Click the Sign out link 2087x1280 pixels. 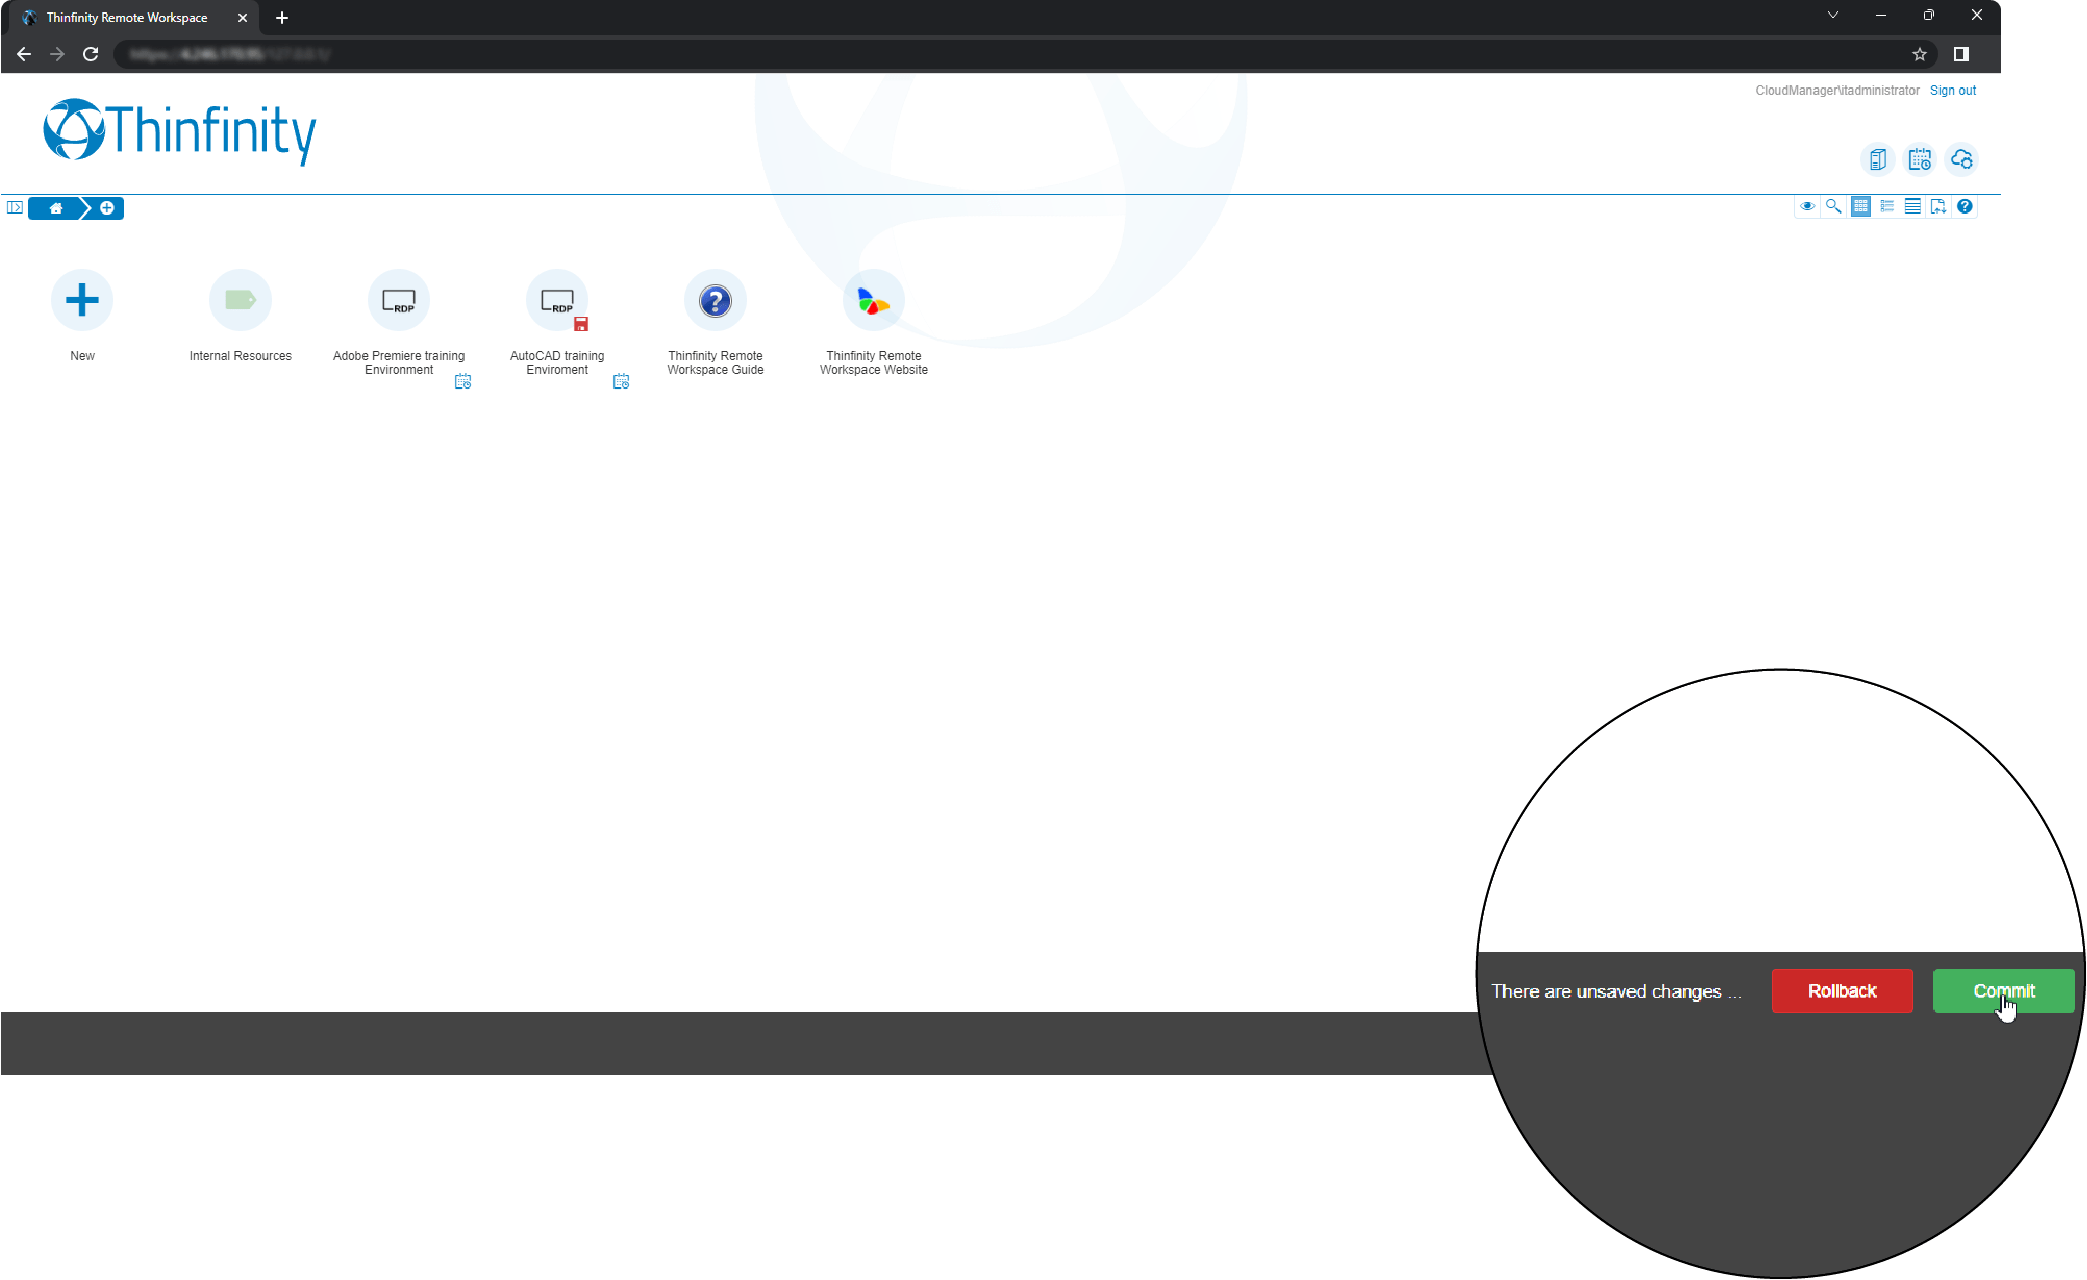1952,90
